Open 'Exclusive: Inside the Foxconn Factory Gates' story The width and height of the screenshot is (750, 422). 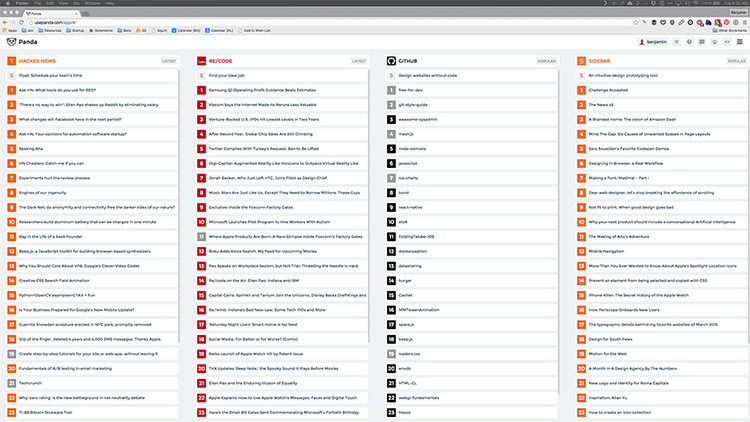(x=251, y=207)
